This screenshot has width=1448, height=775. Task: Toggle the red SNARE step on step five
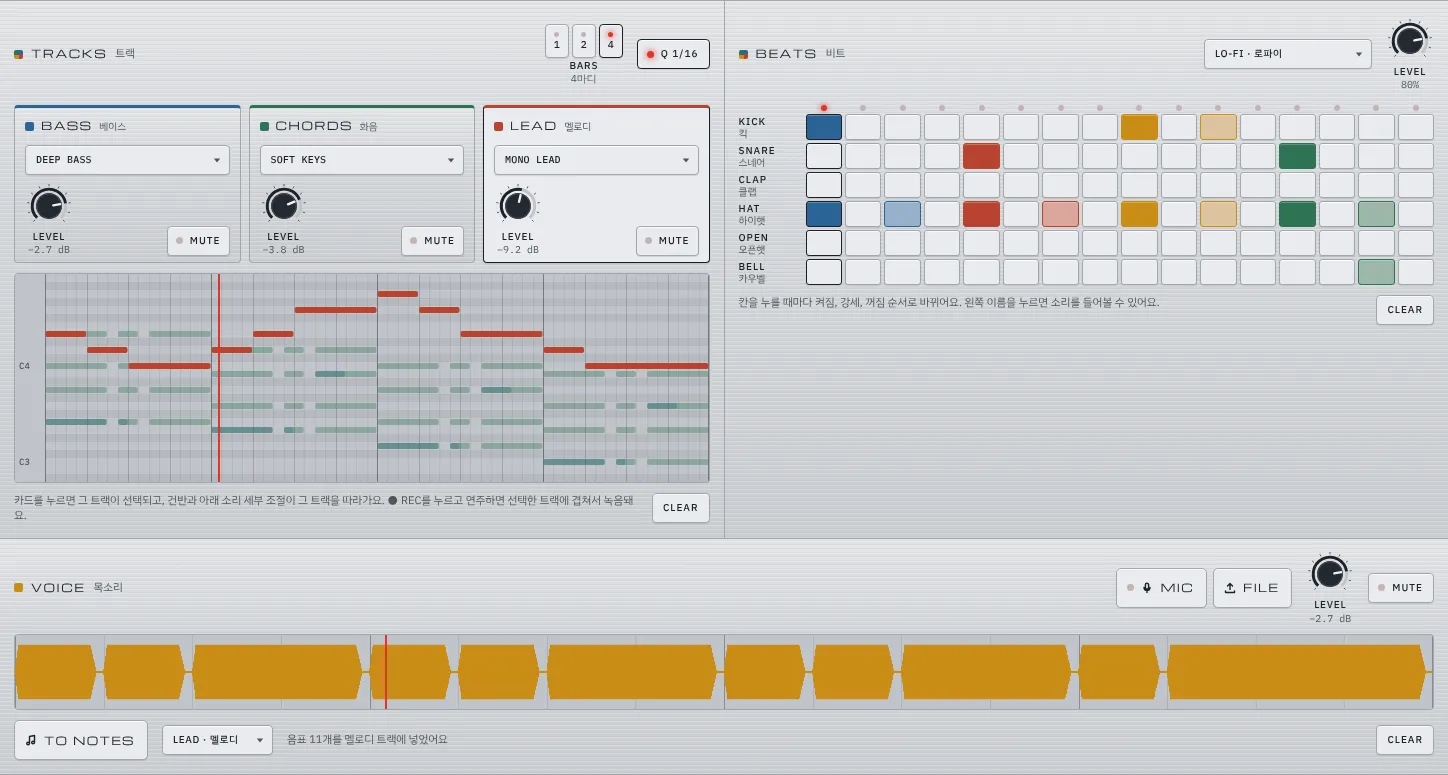[982, 156]
